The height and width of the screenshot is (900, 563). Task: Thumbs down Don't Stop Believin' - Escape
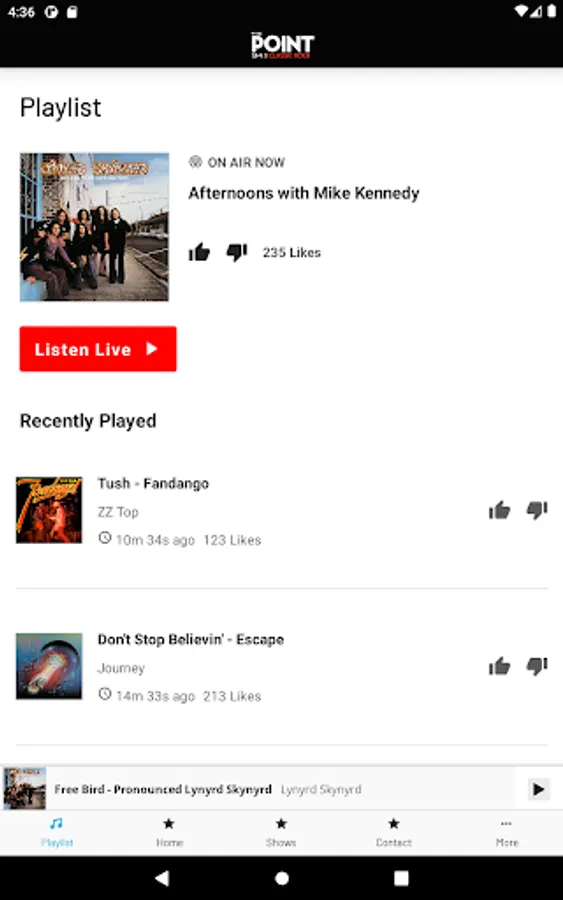[537, 666]
